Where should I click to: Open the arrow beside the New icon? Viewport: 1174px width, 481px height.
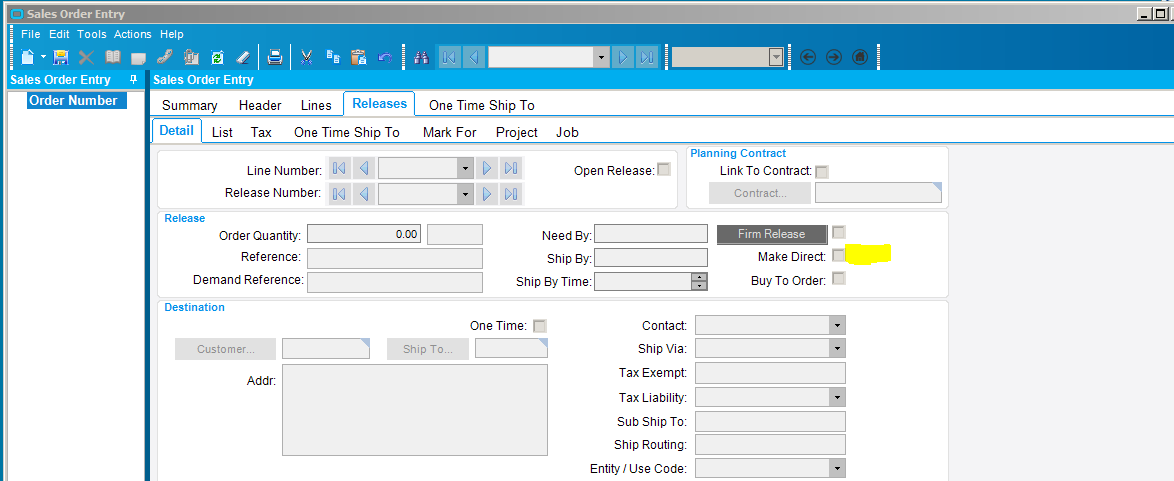pos(43,57)
